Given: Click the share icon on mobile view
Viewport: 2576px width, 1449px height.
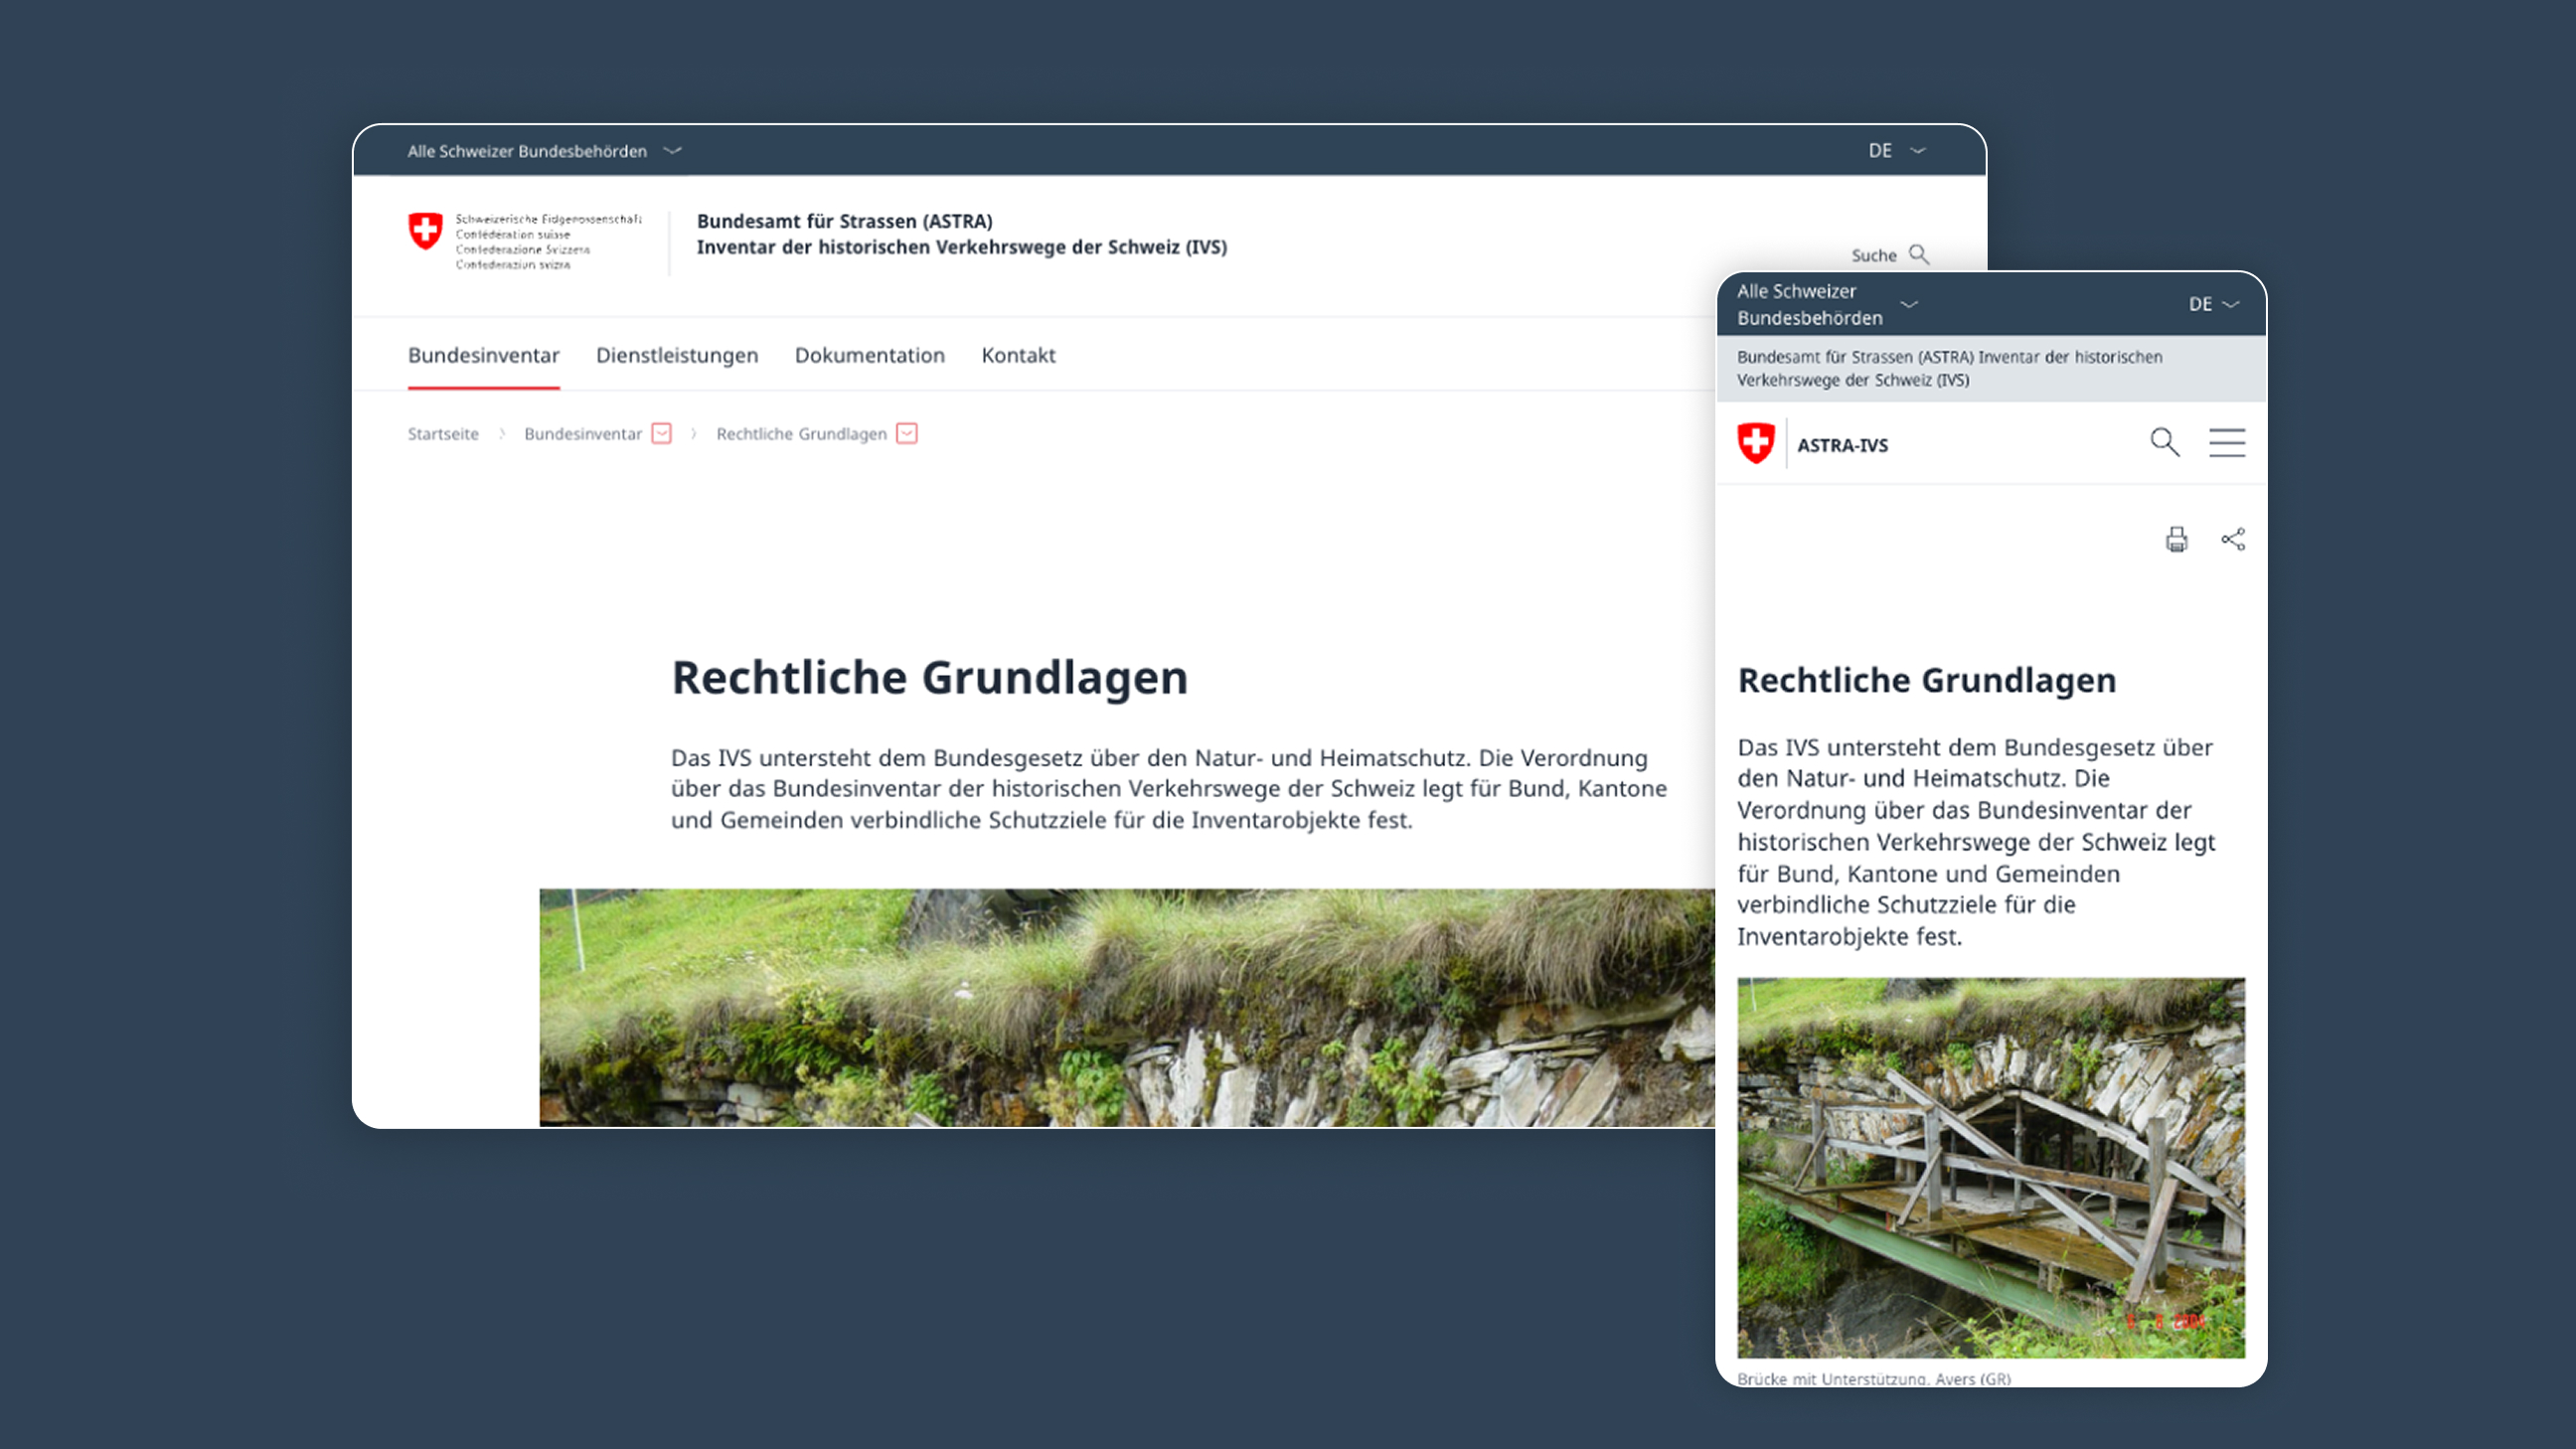Looking at the screenshot, I should click(2233, 539).
